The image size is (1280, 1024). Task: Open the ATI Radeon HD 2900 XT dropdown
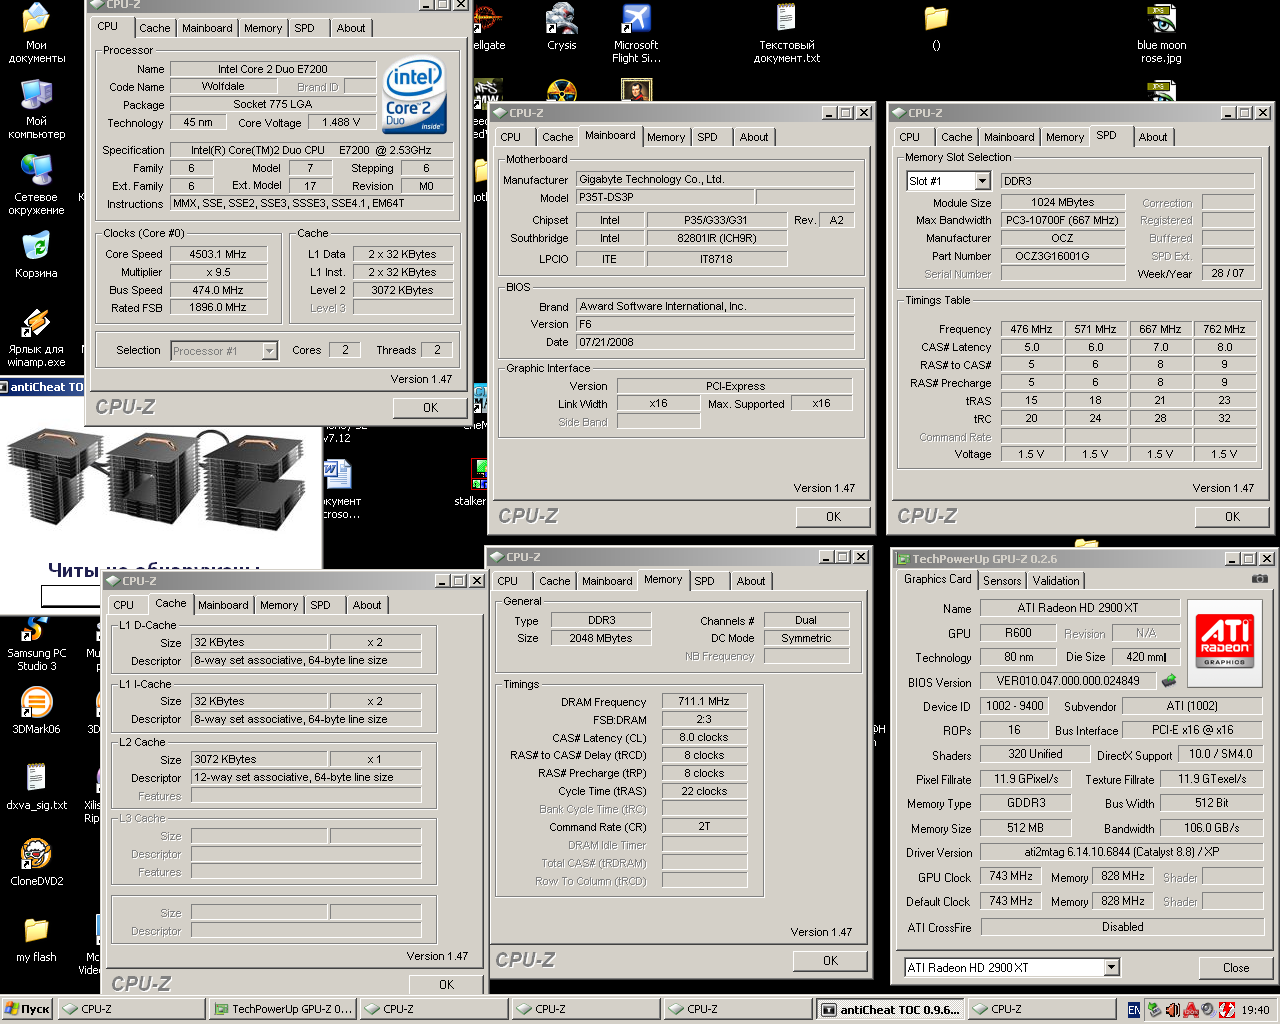point(1111,967)
